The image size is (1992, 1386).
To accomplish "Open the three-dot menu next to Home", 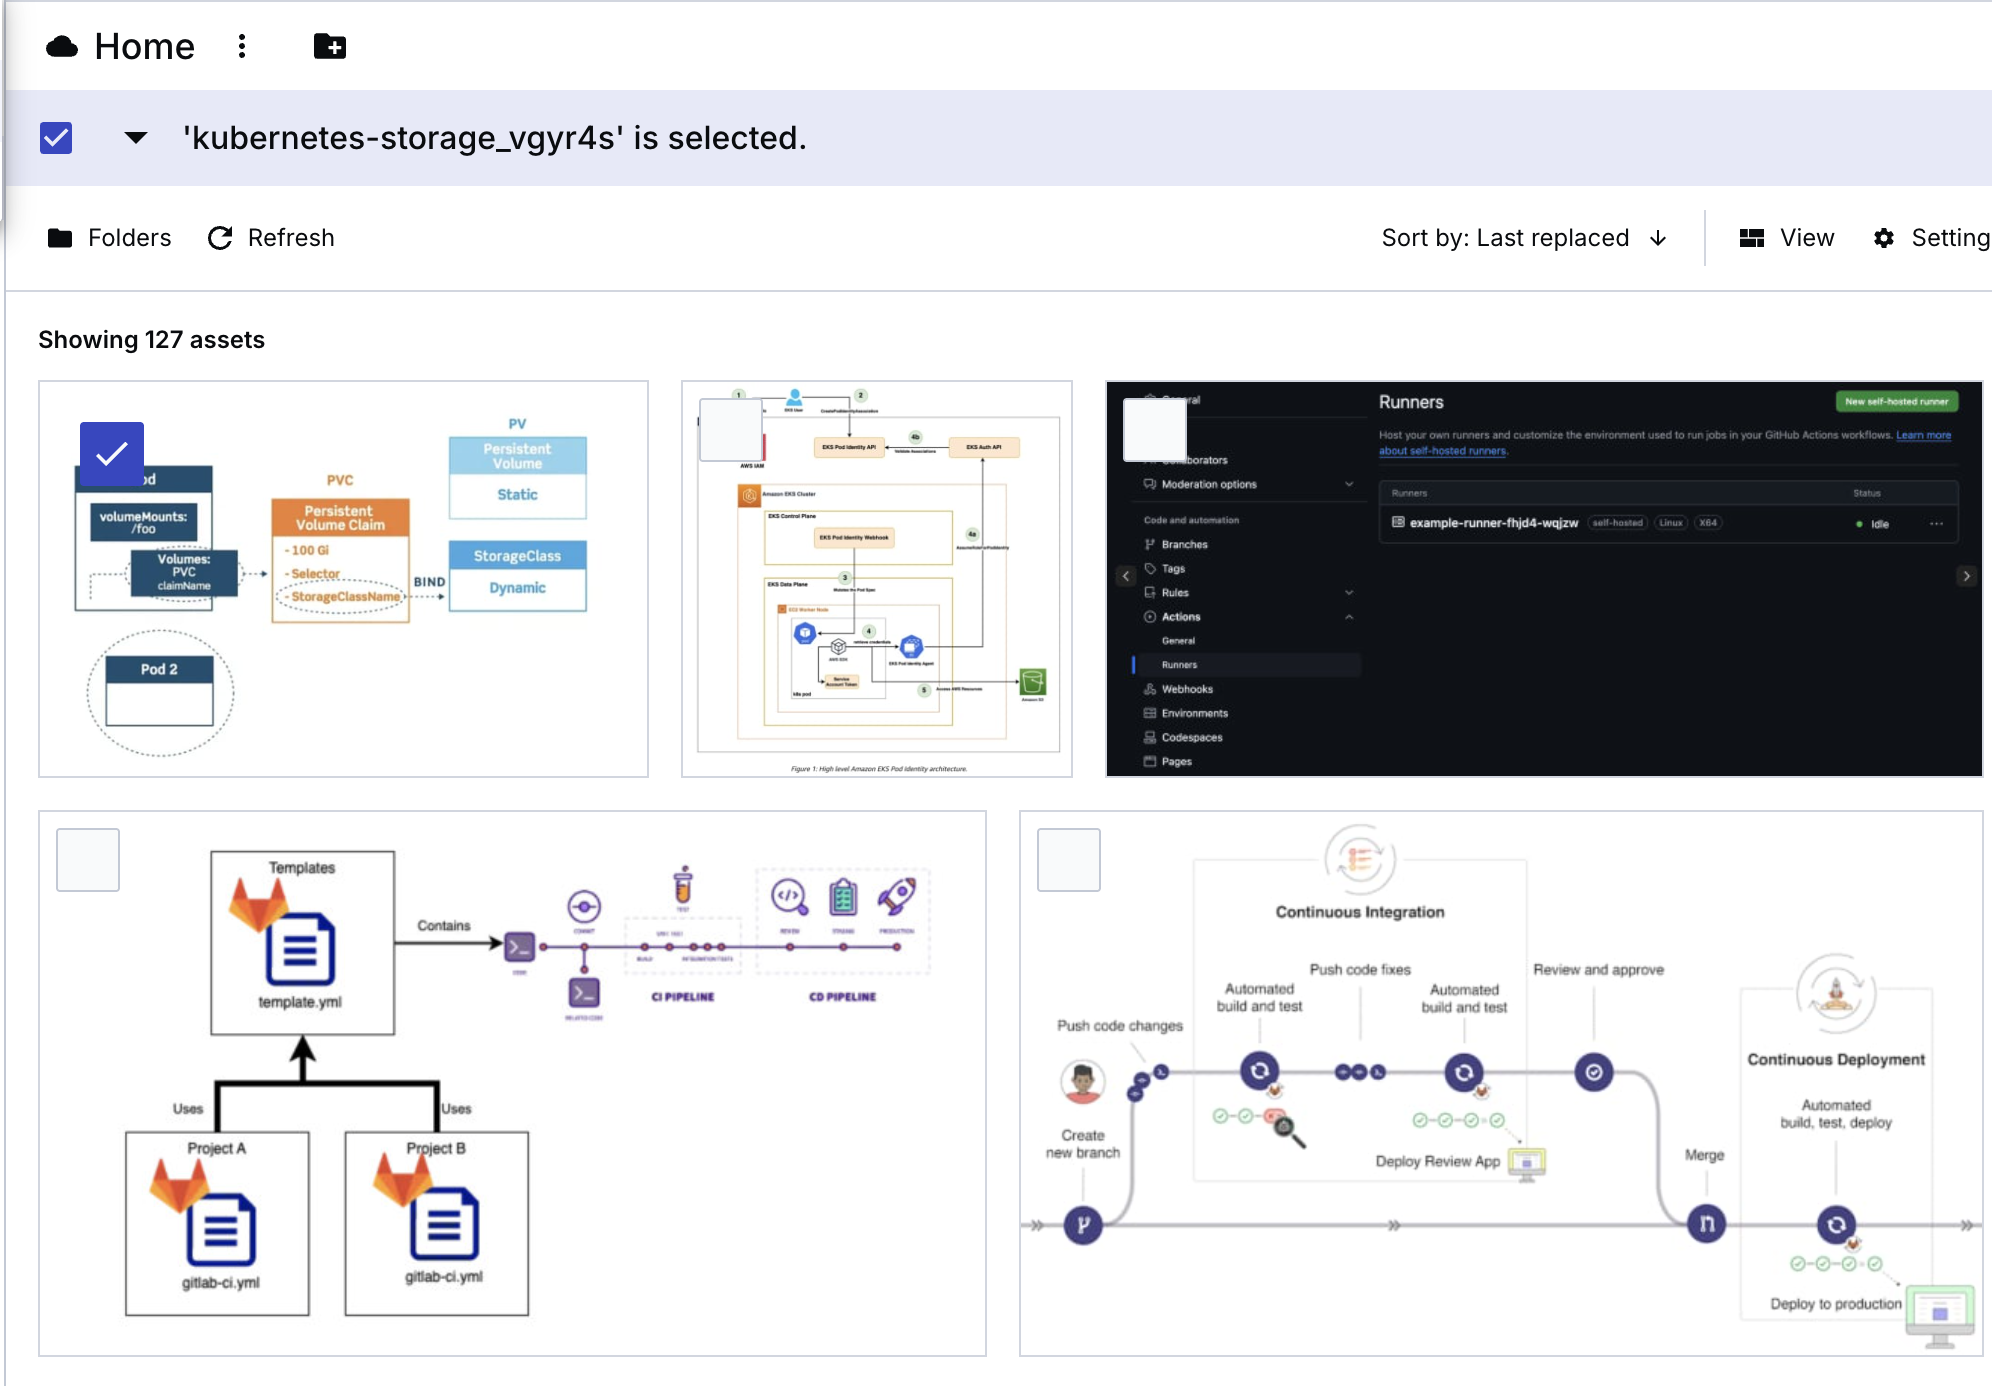I will pyautogui.click(x=242, y=47).
